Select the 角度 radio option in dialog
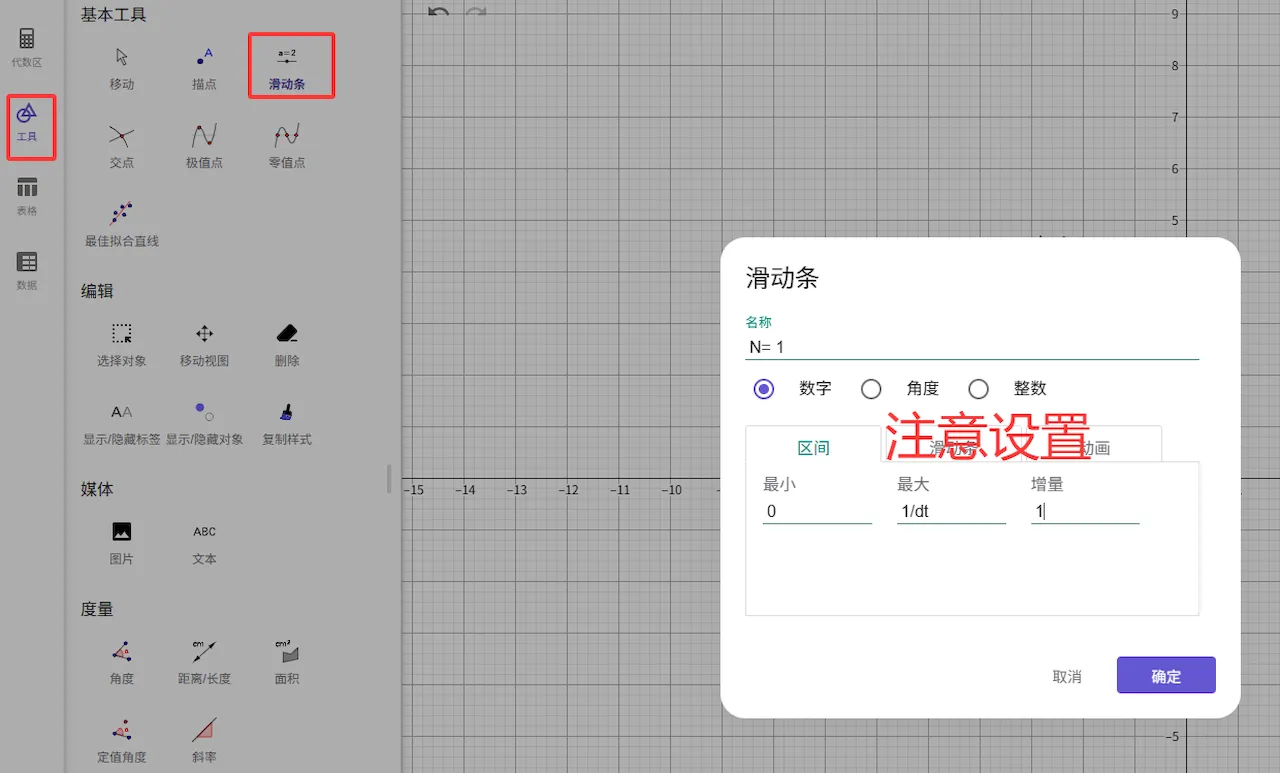 [x=871, y=389]
